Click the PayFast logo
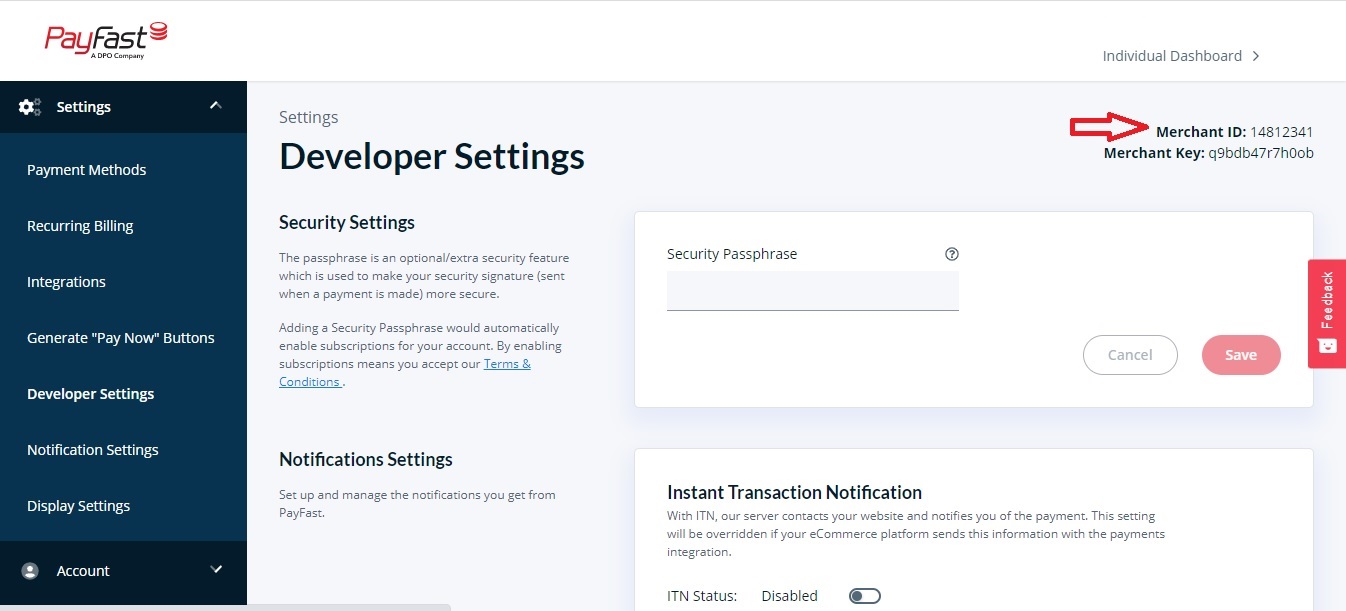 point(106,41)
